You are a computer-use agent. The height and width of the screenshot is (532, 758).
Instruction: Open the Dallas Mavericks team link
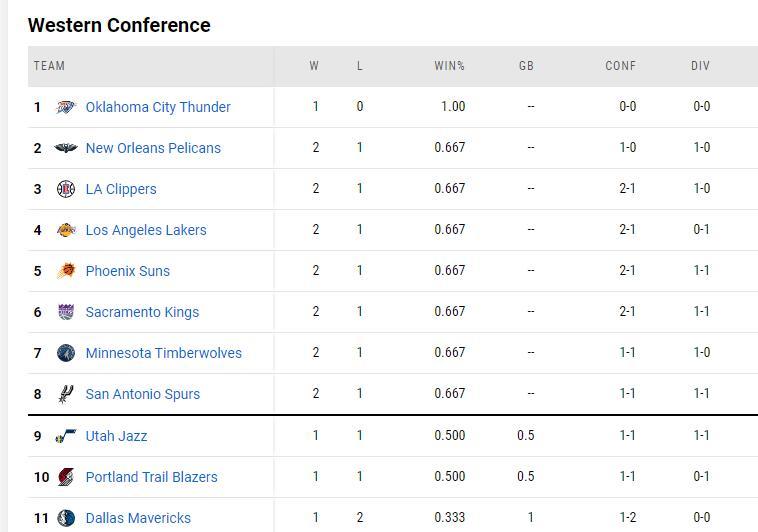[138, 518]
